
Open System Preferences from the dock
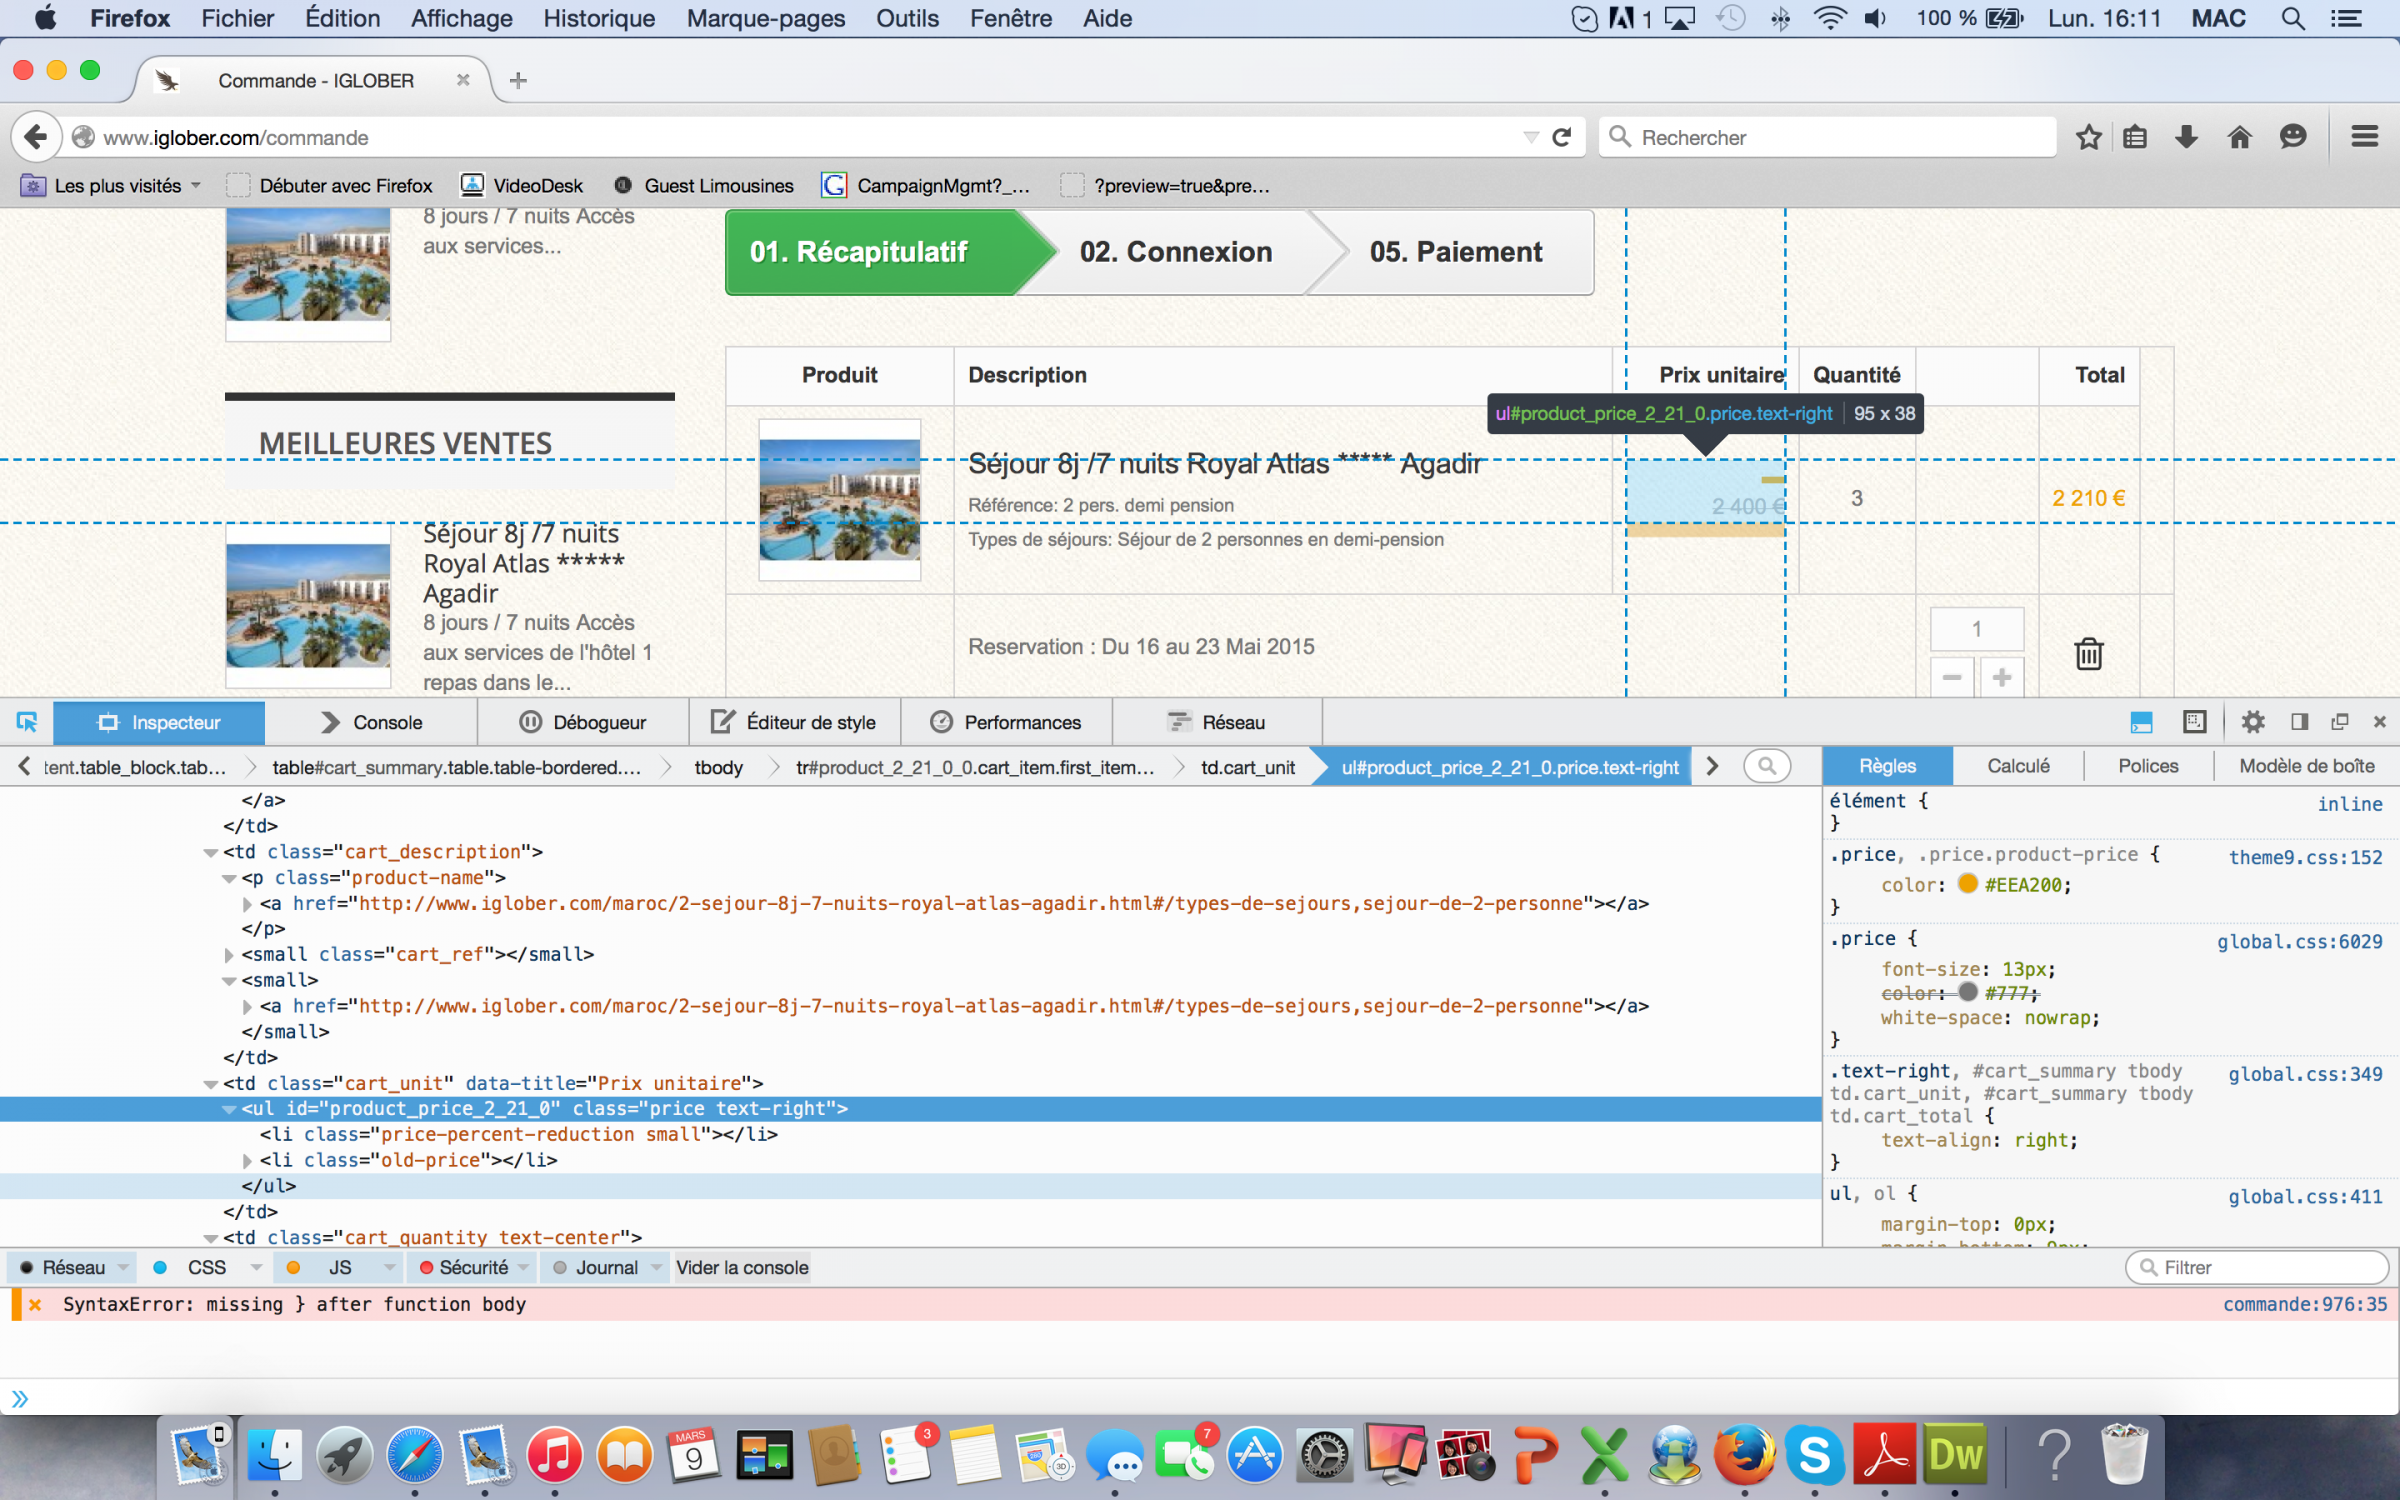coord(1325,1455)
